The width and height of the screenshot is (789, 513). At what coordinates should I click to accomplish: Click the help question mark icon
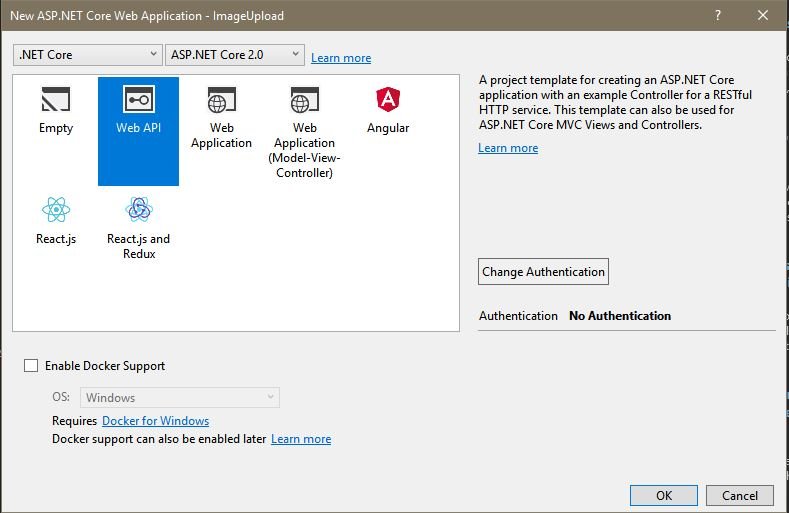coord(718,16)
